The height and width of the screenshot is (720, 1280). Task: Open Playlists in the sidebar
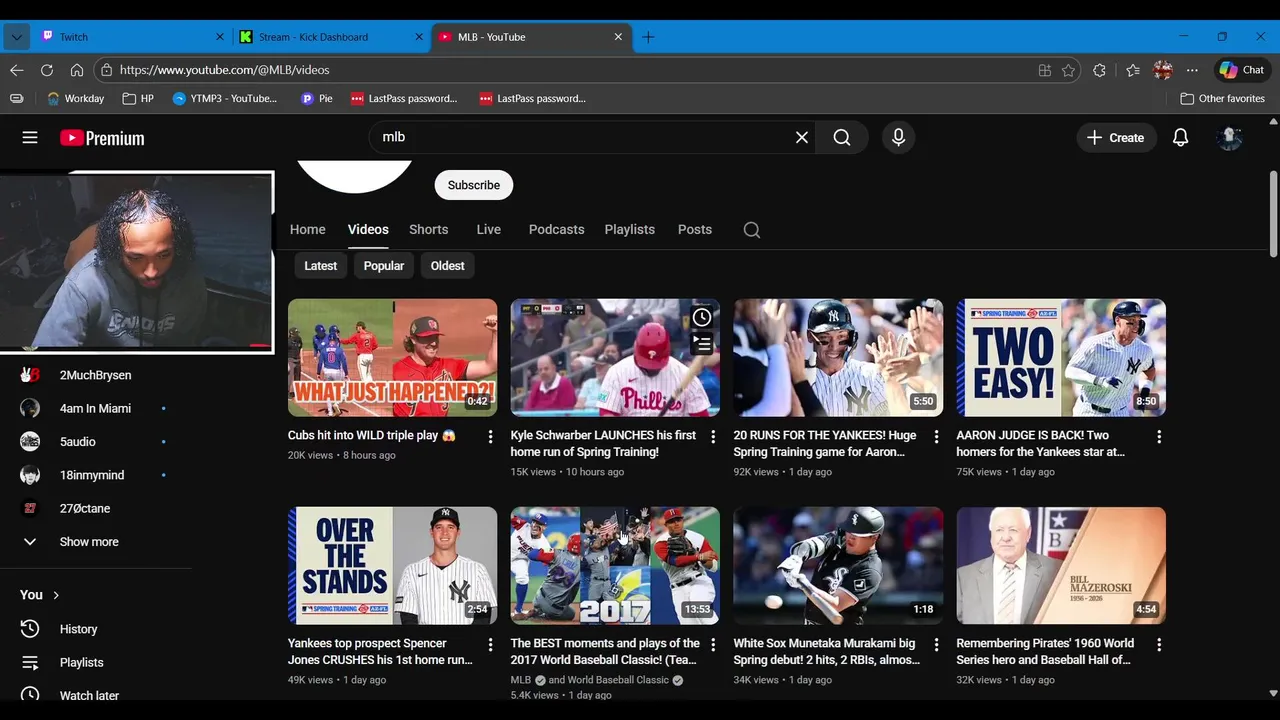tap(81, 662)
